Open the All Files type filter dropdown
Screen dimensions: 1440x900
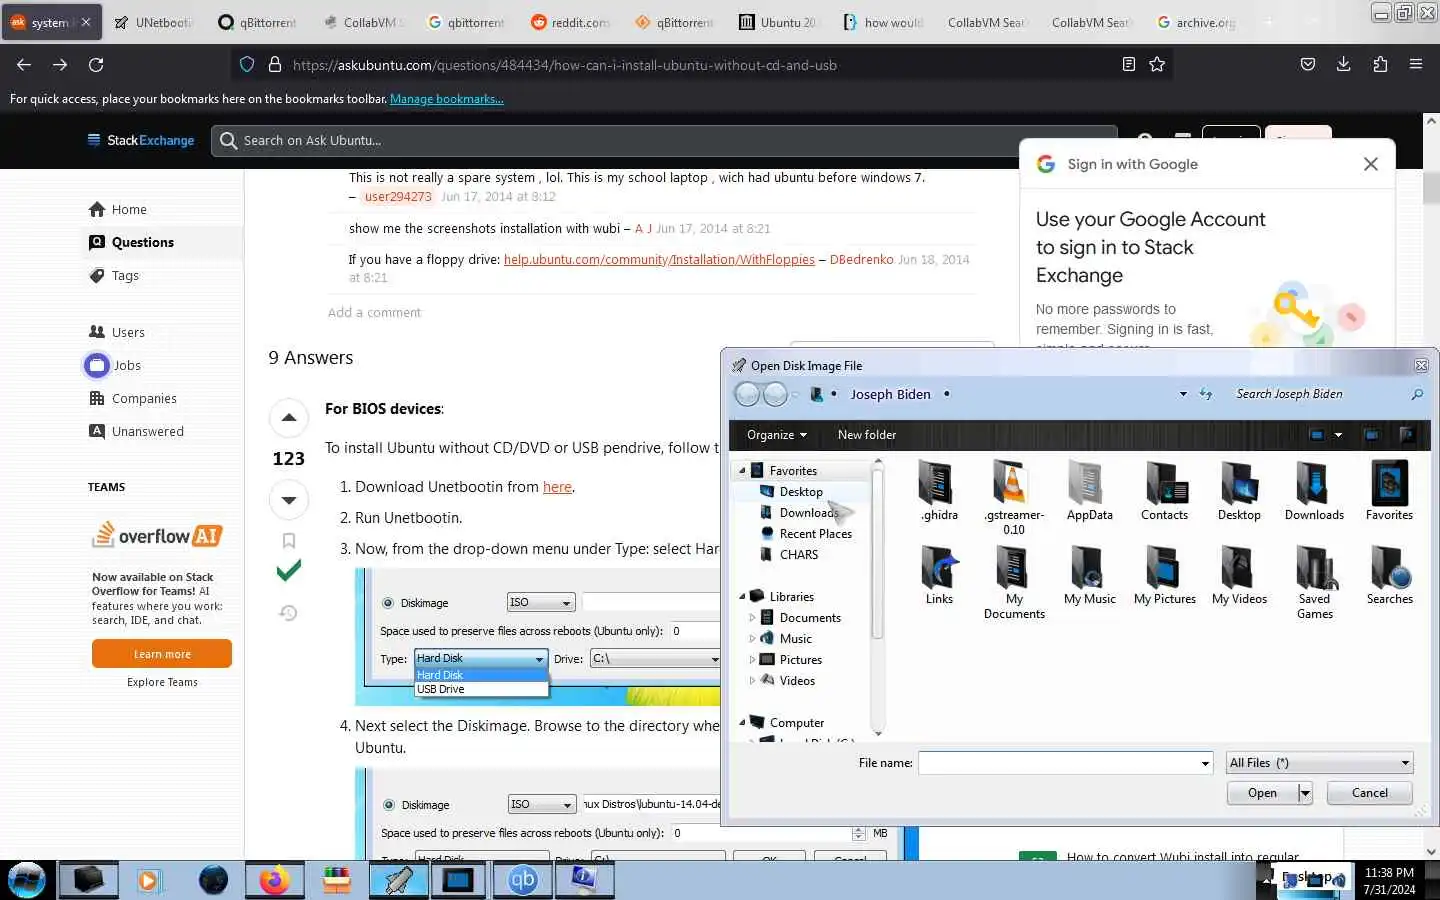(1320, 763)
